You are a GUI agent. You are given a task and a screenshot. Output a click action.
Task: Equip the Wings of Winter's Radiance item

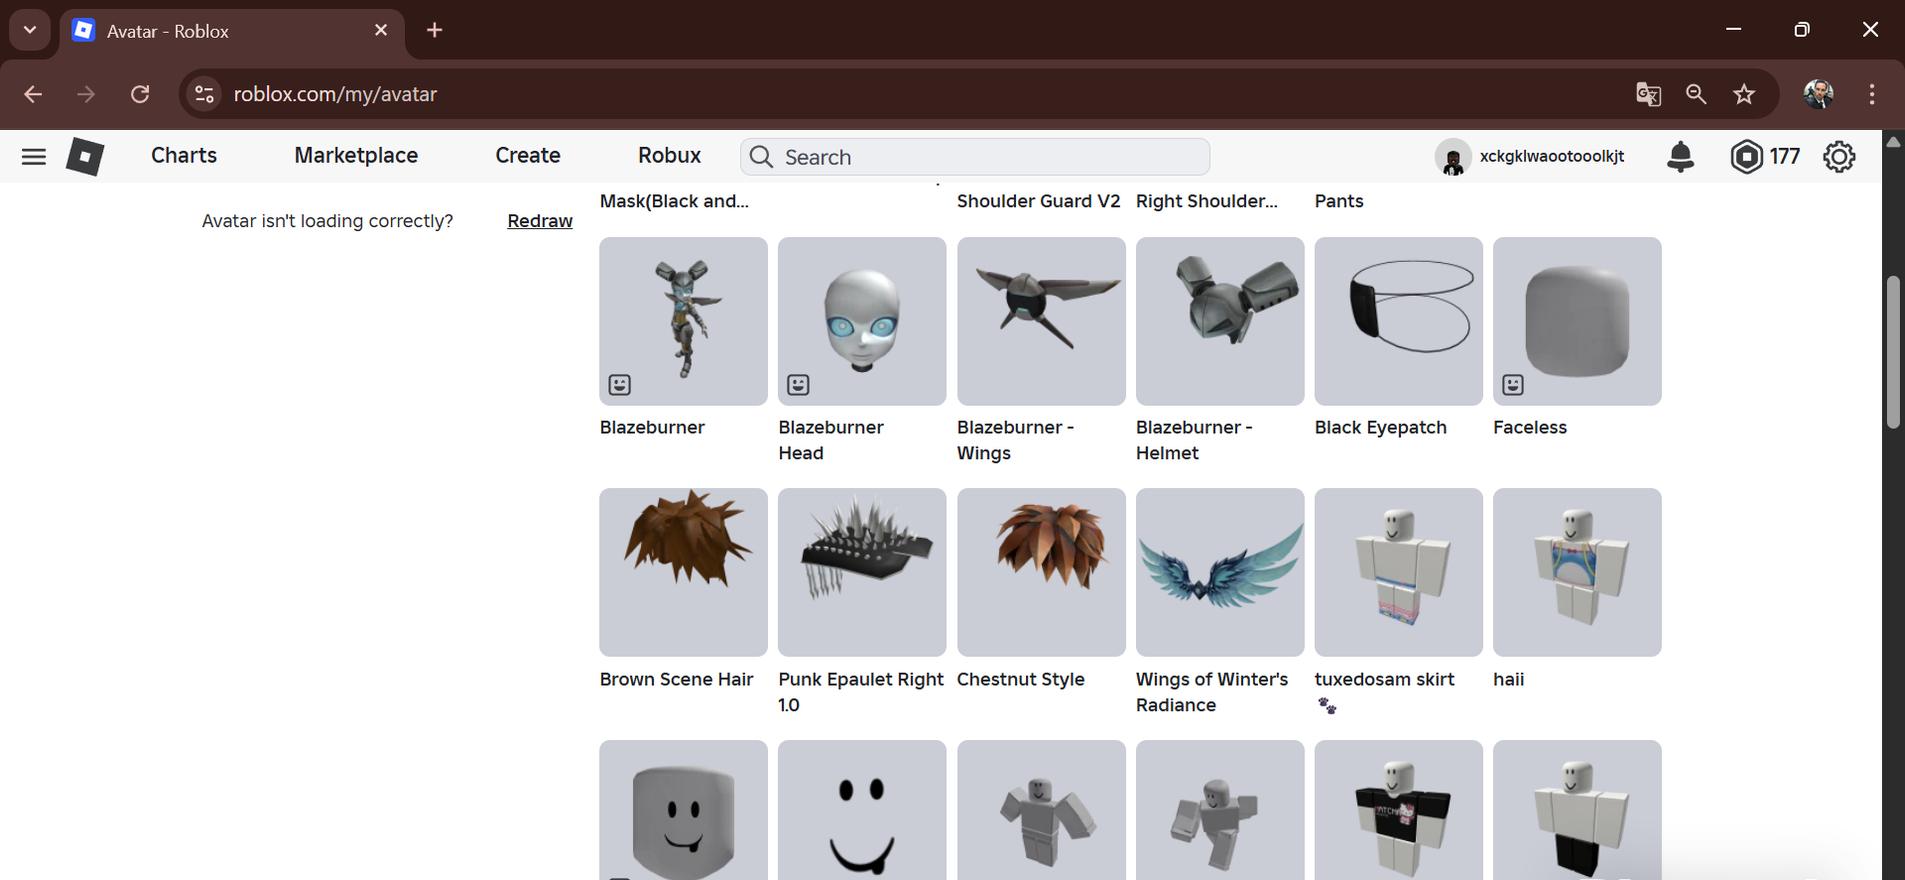[1219, 572]
